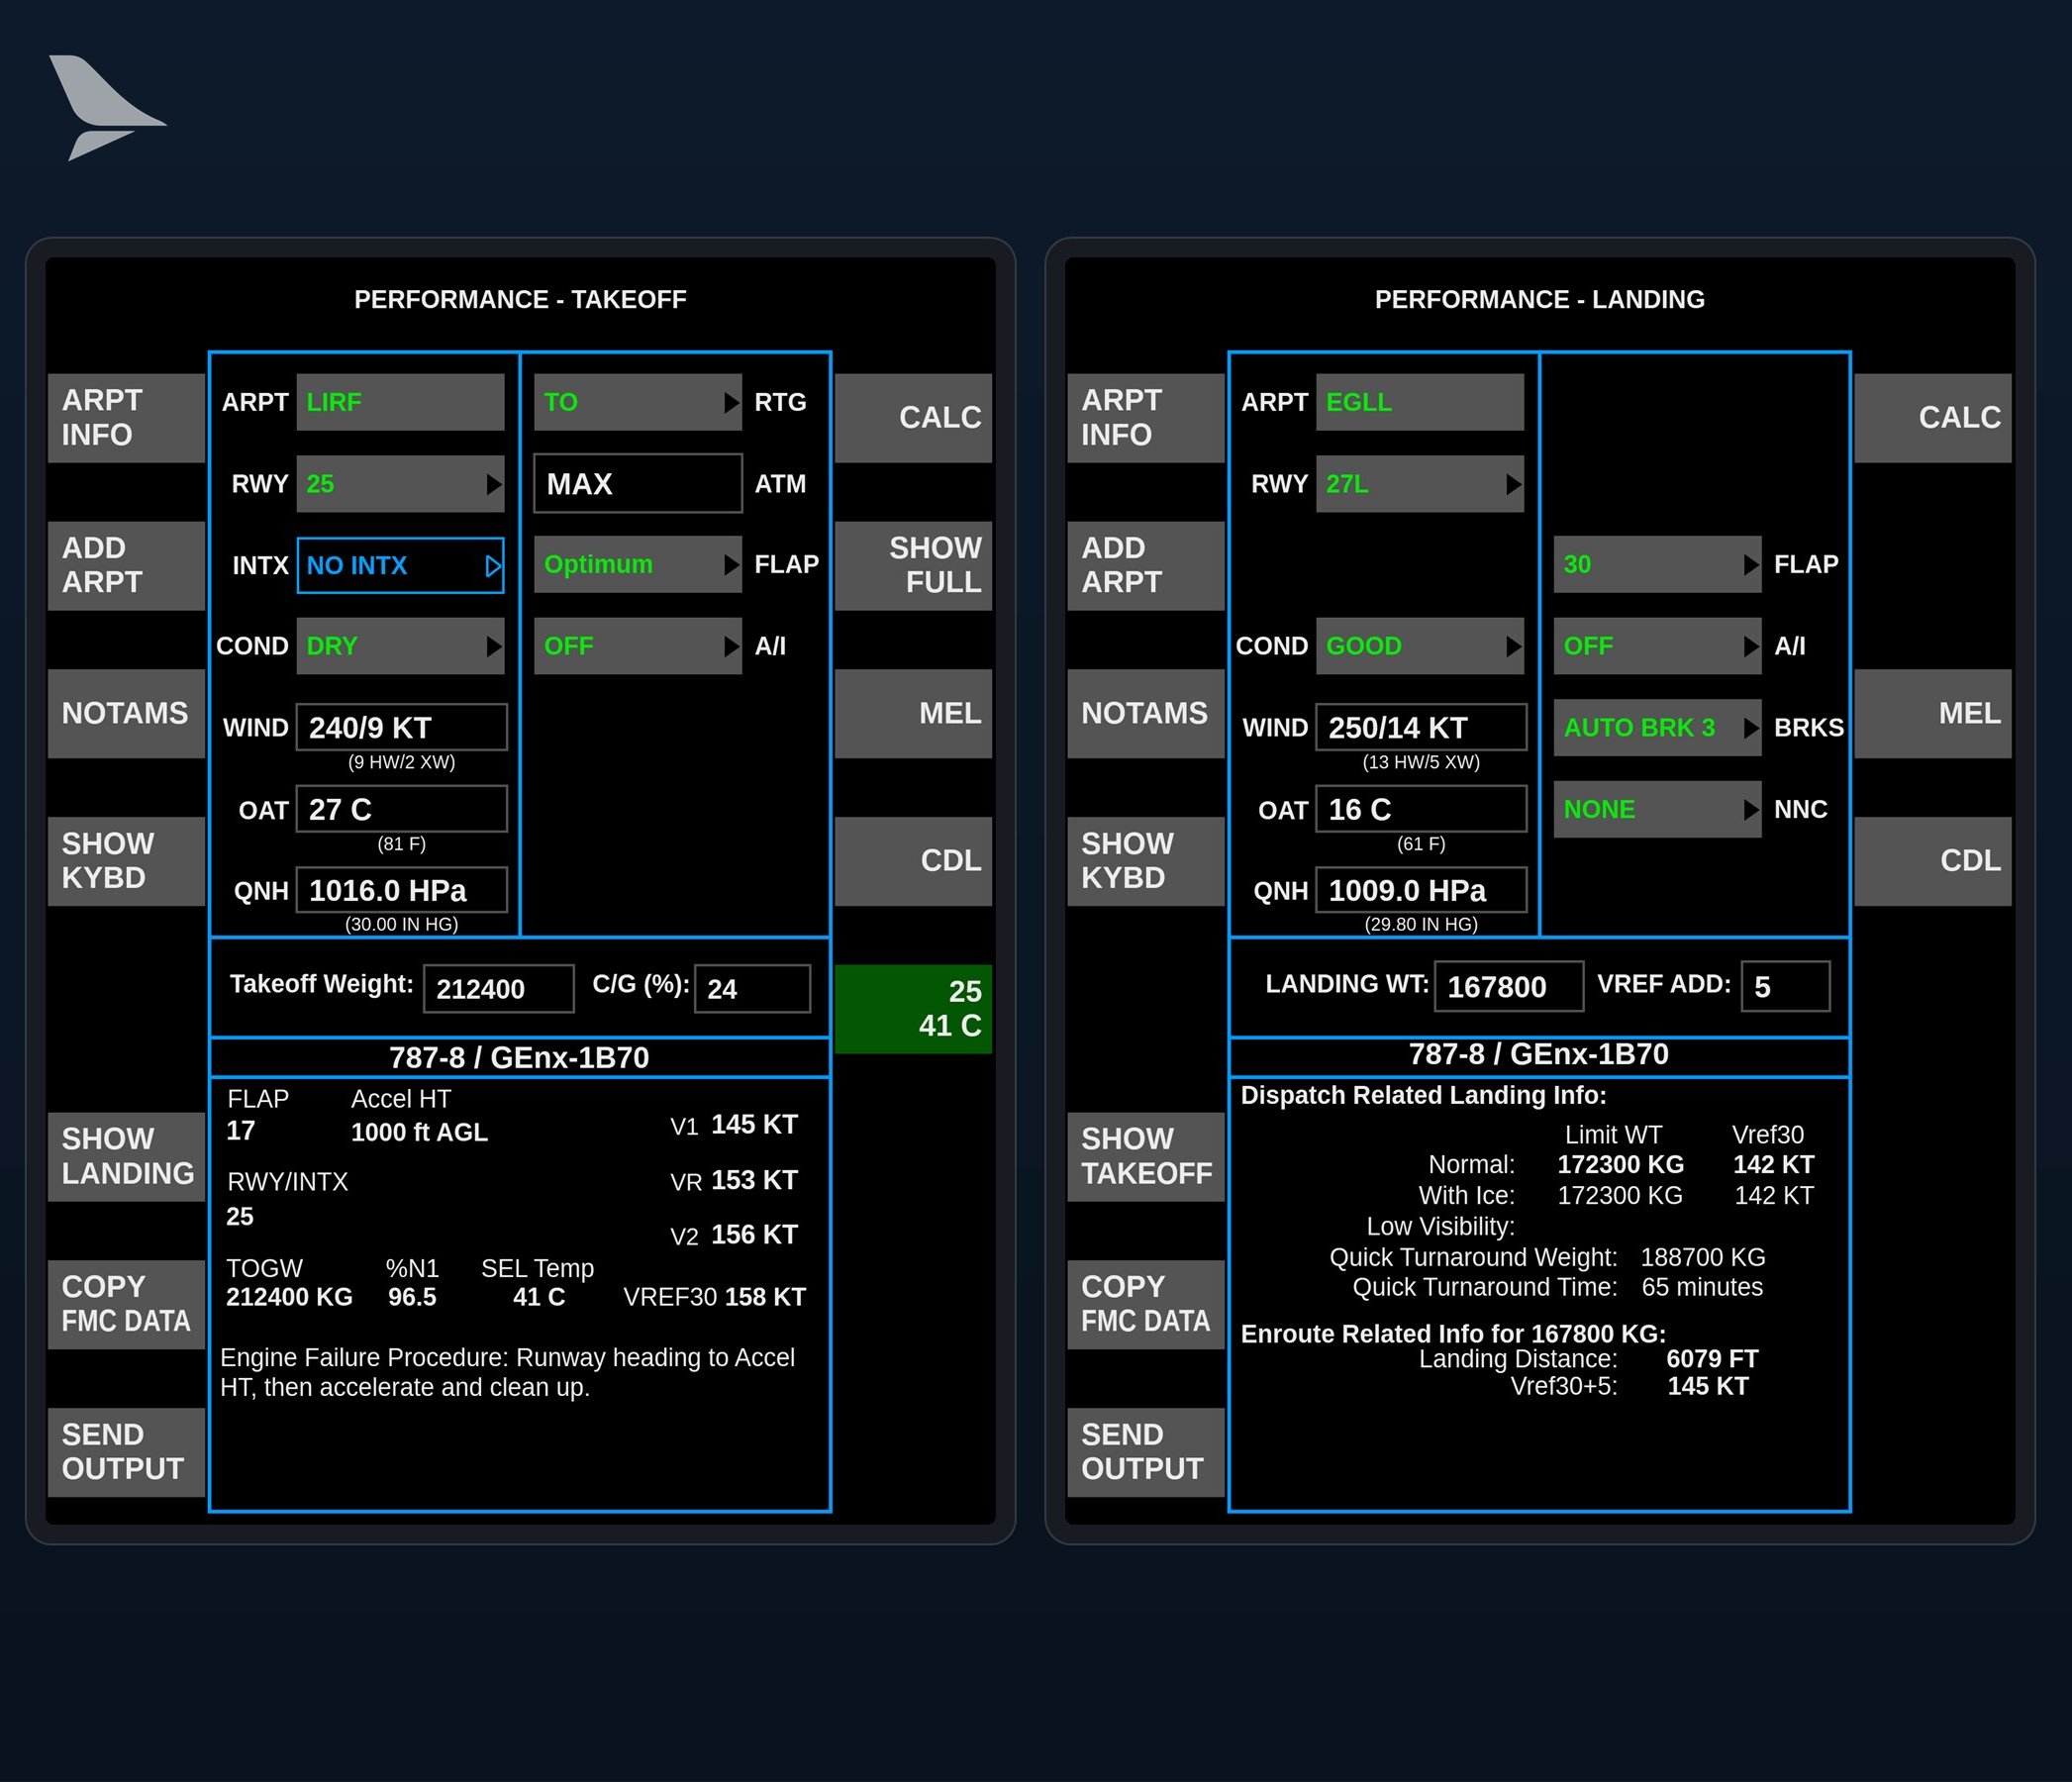The width and height of the screenshot is (2072, 1782).
Task: Open landing A/I OFF dropdown
Action: click(1658, 646)
